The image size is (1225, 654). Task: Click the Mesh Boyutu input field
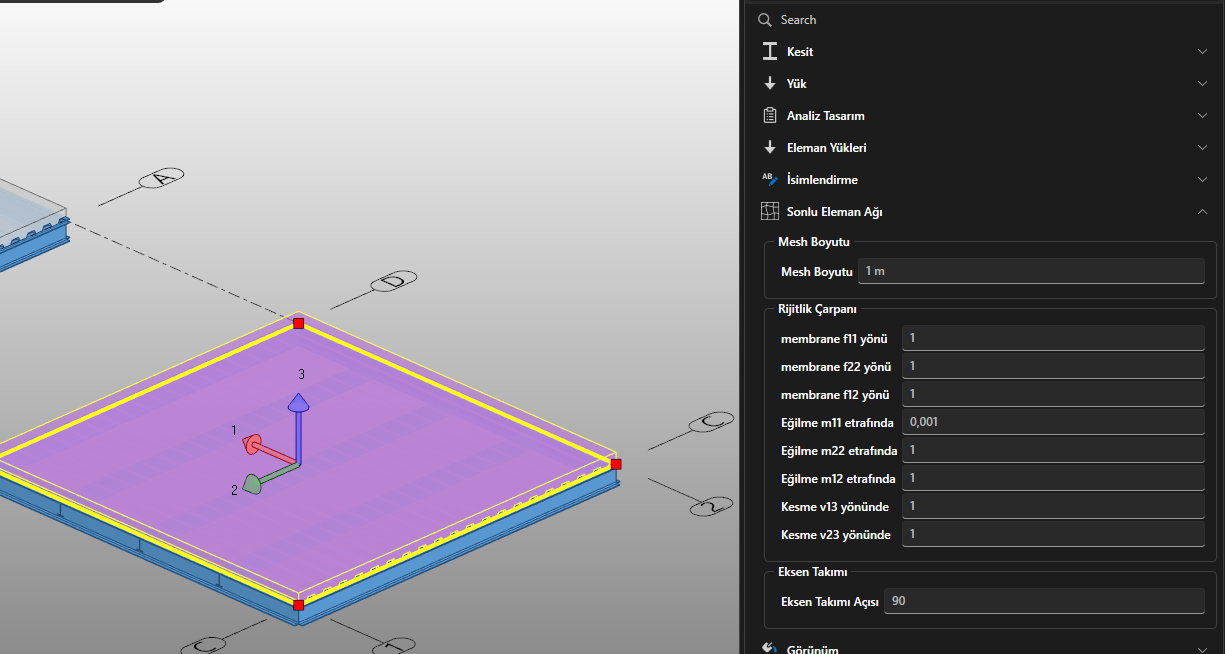[x=1031, y=271]
